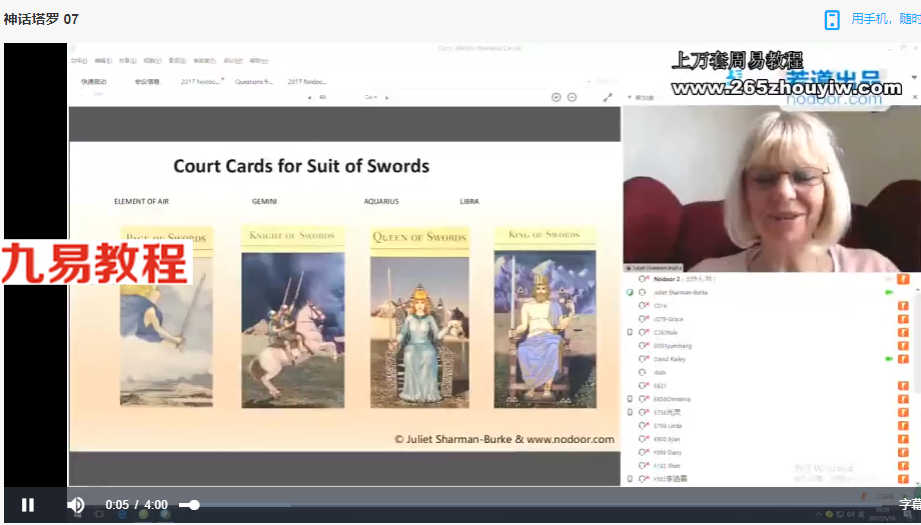Click the LIBRA label
921x525 pixels.
click(469, 201)
